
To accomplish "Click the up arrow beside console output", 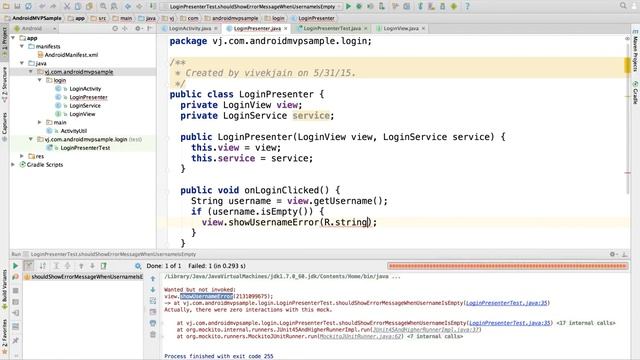I will (153, 279).
